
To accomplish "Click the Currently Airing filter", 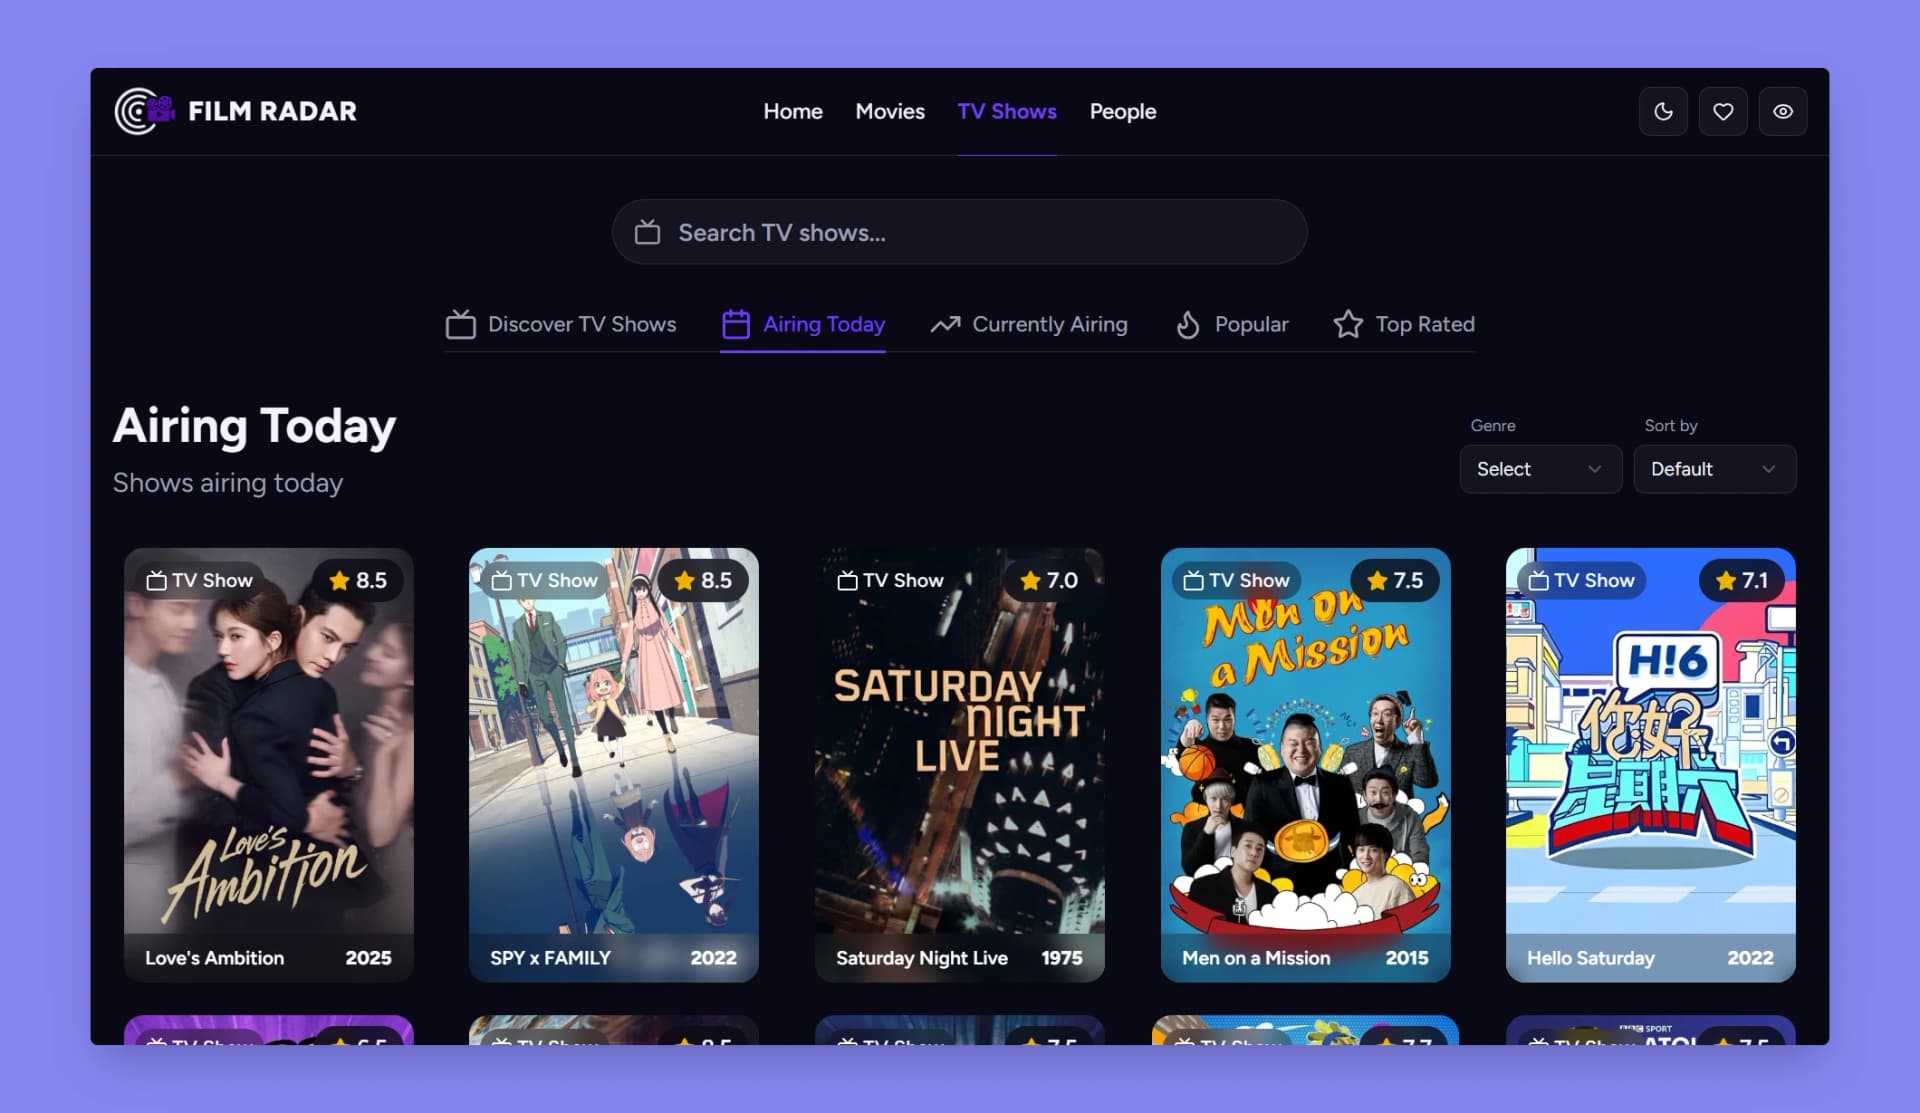I will (1050, 324).
